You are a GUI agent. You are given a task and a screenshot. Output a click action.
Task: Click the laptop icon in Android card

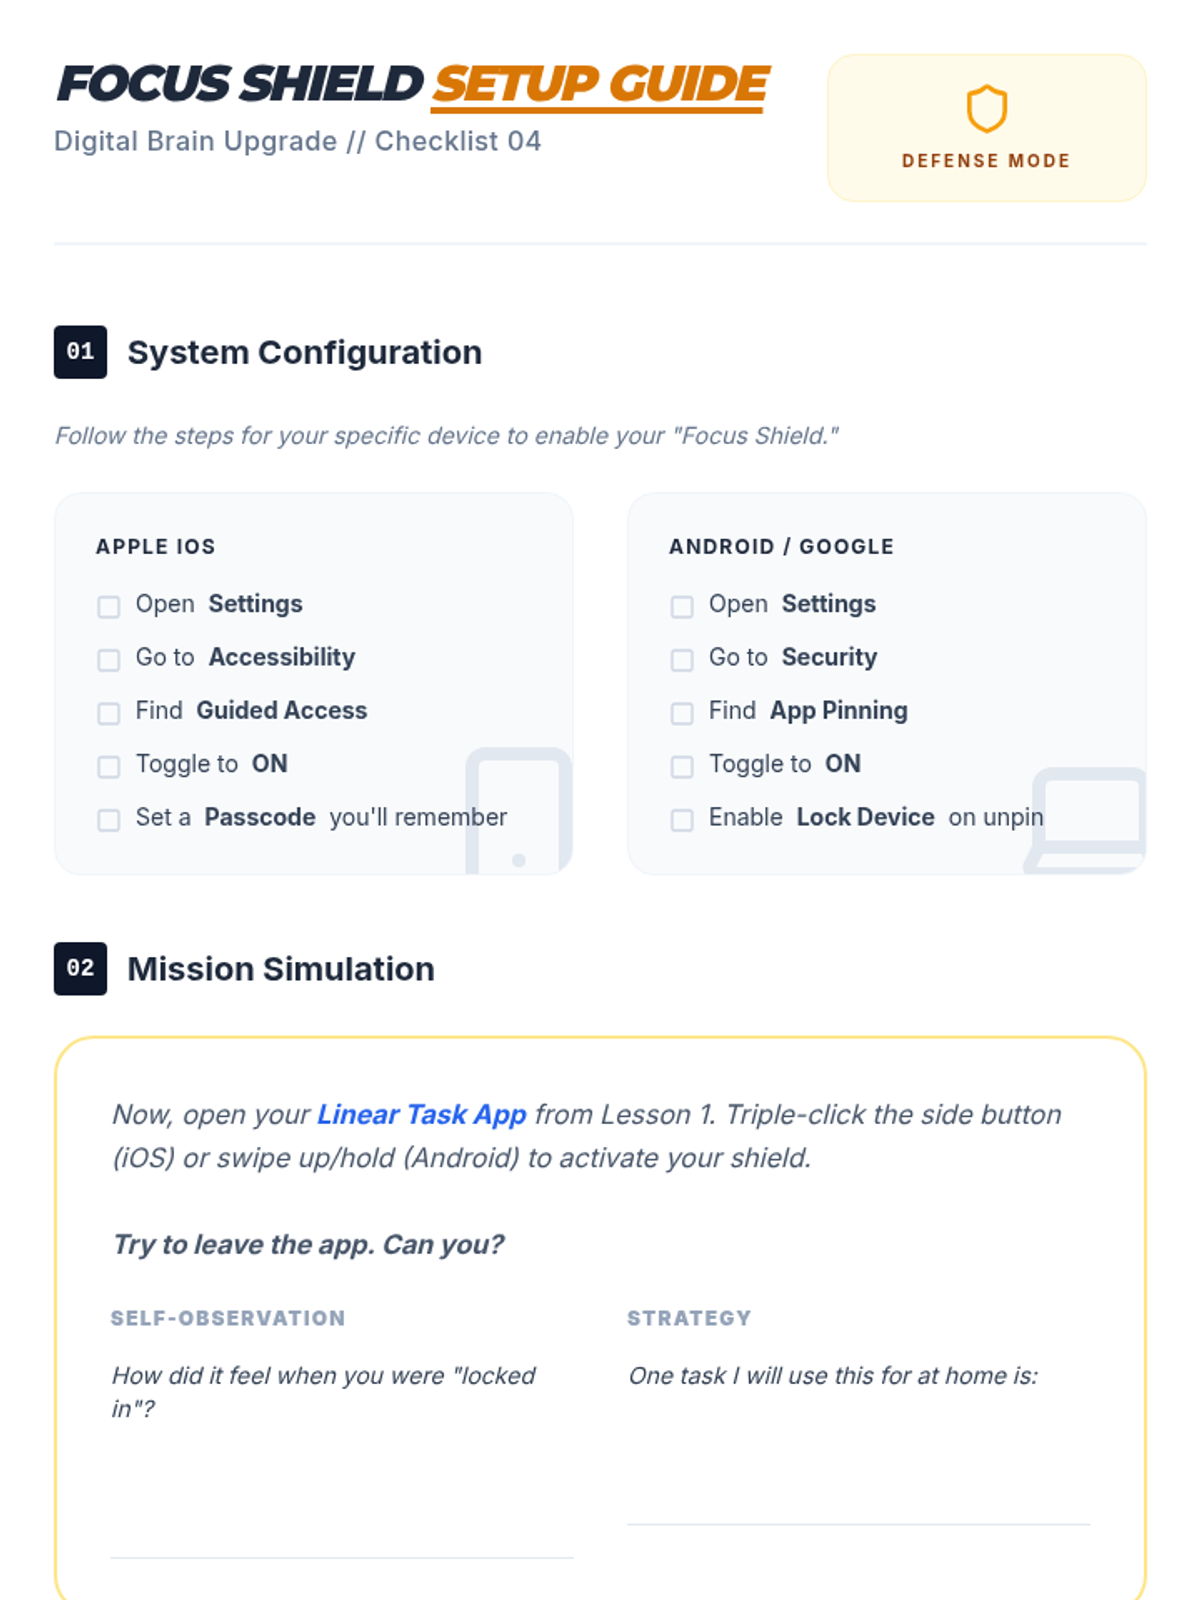click(x=1087, y=820)
